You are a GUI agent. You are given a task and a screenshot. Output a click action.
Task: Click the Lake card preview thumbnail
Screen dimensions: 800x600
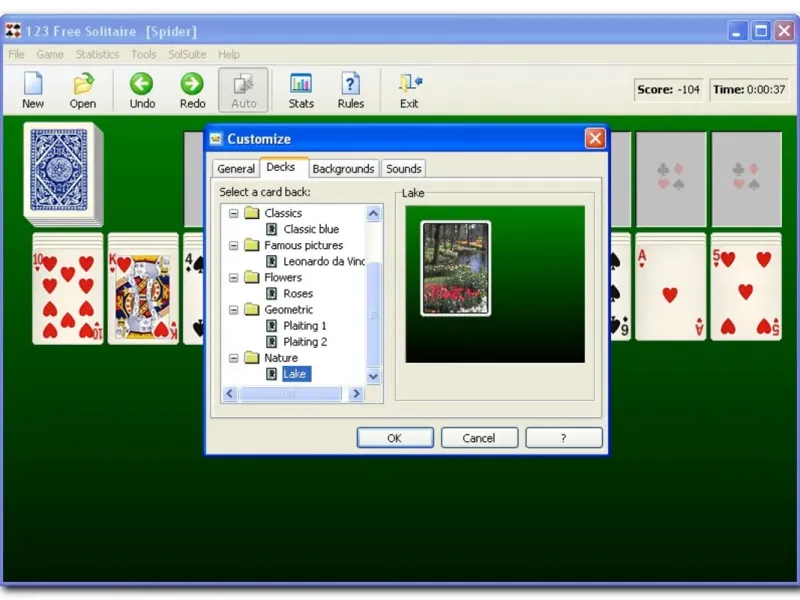tap(455, 268)
